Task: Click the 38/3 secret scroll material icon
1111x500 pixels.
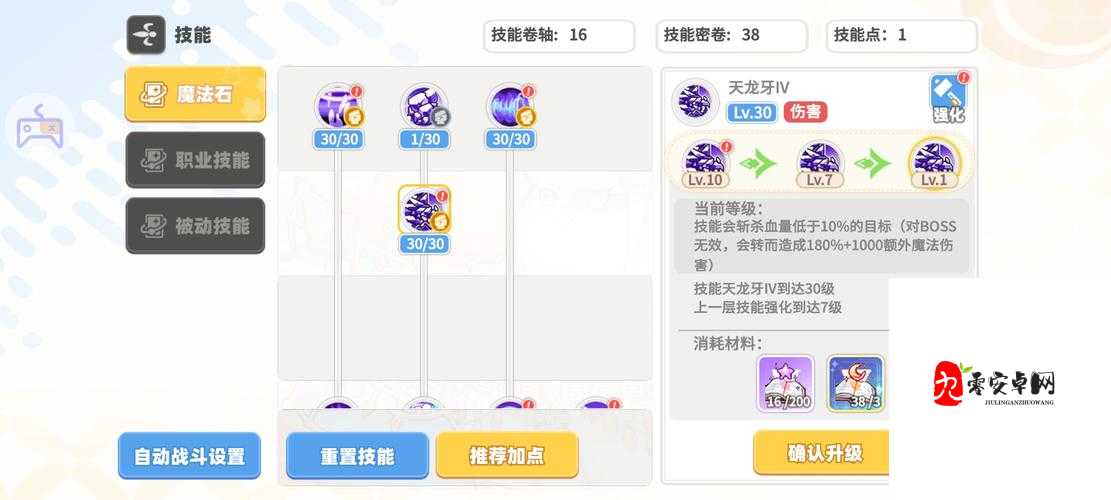Action: [x=855, y=384]
